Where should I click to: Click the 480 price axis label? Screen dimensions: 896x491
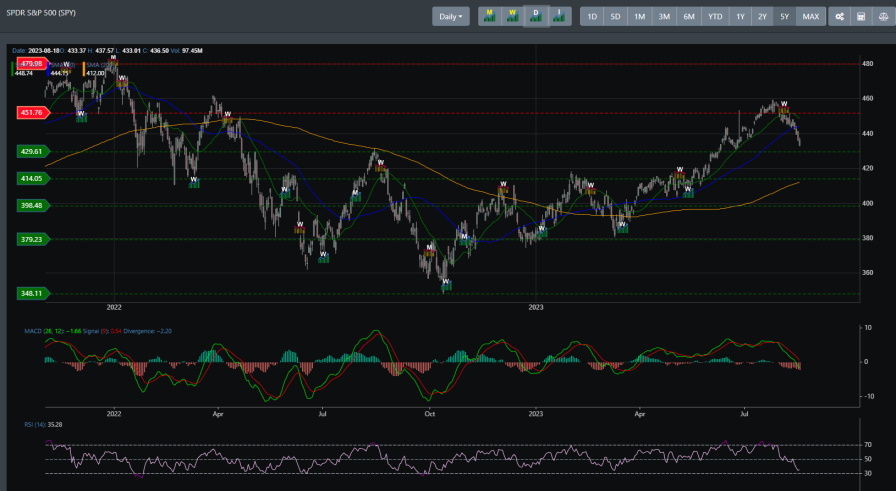click(867, 64)
